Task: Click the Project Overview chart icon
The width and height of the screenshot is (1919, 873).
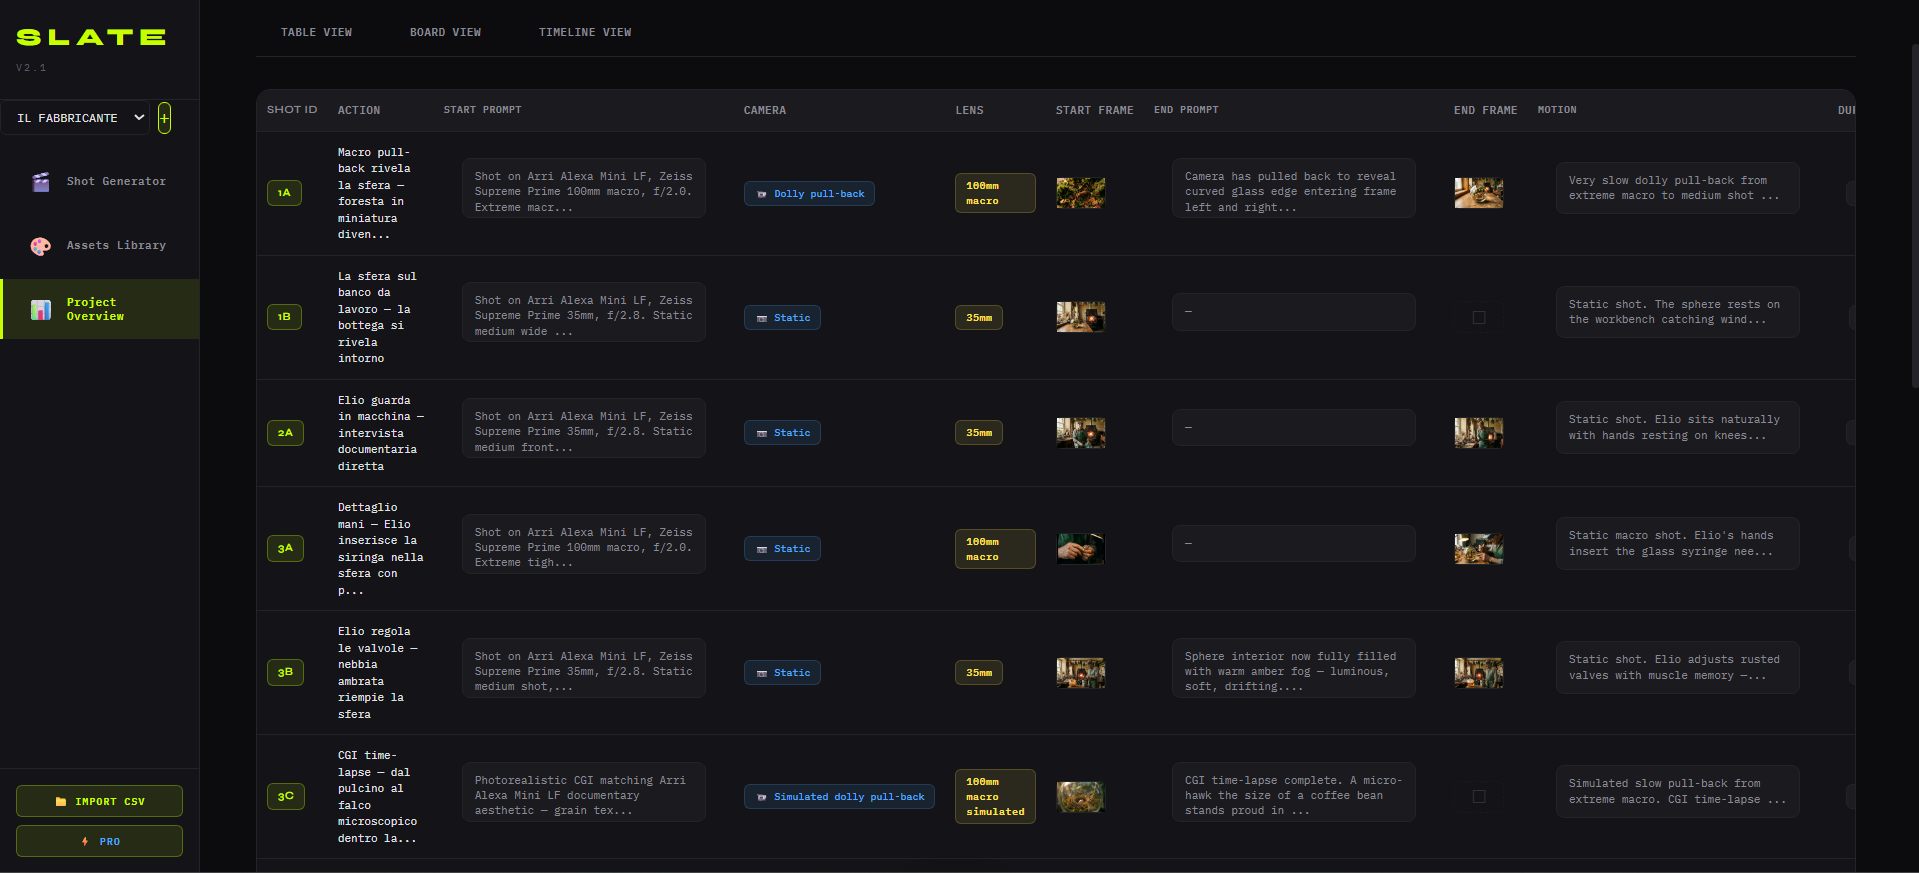Action: coord(41,310)
